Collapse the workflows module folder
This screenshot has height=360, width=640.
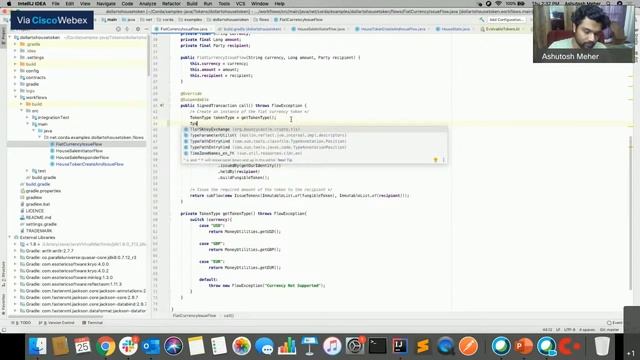point(15,98)
